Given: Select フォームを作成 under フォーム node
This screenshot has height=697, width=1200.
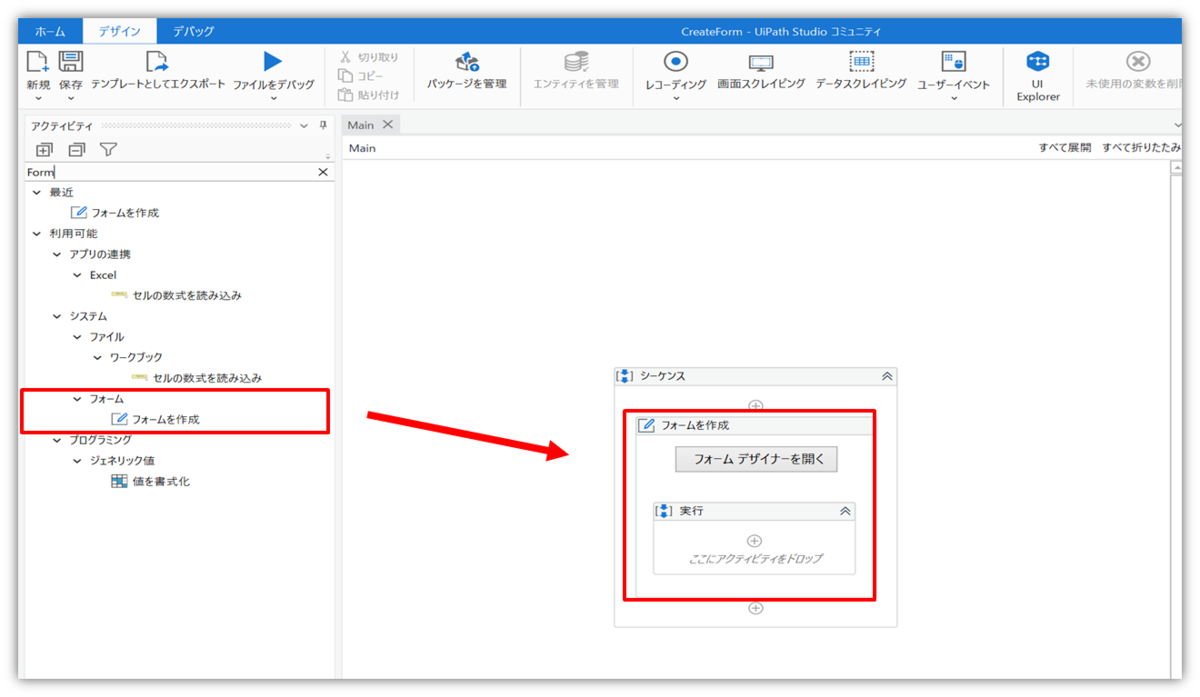Looking at the screenshot, I should (155, 419).
